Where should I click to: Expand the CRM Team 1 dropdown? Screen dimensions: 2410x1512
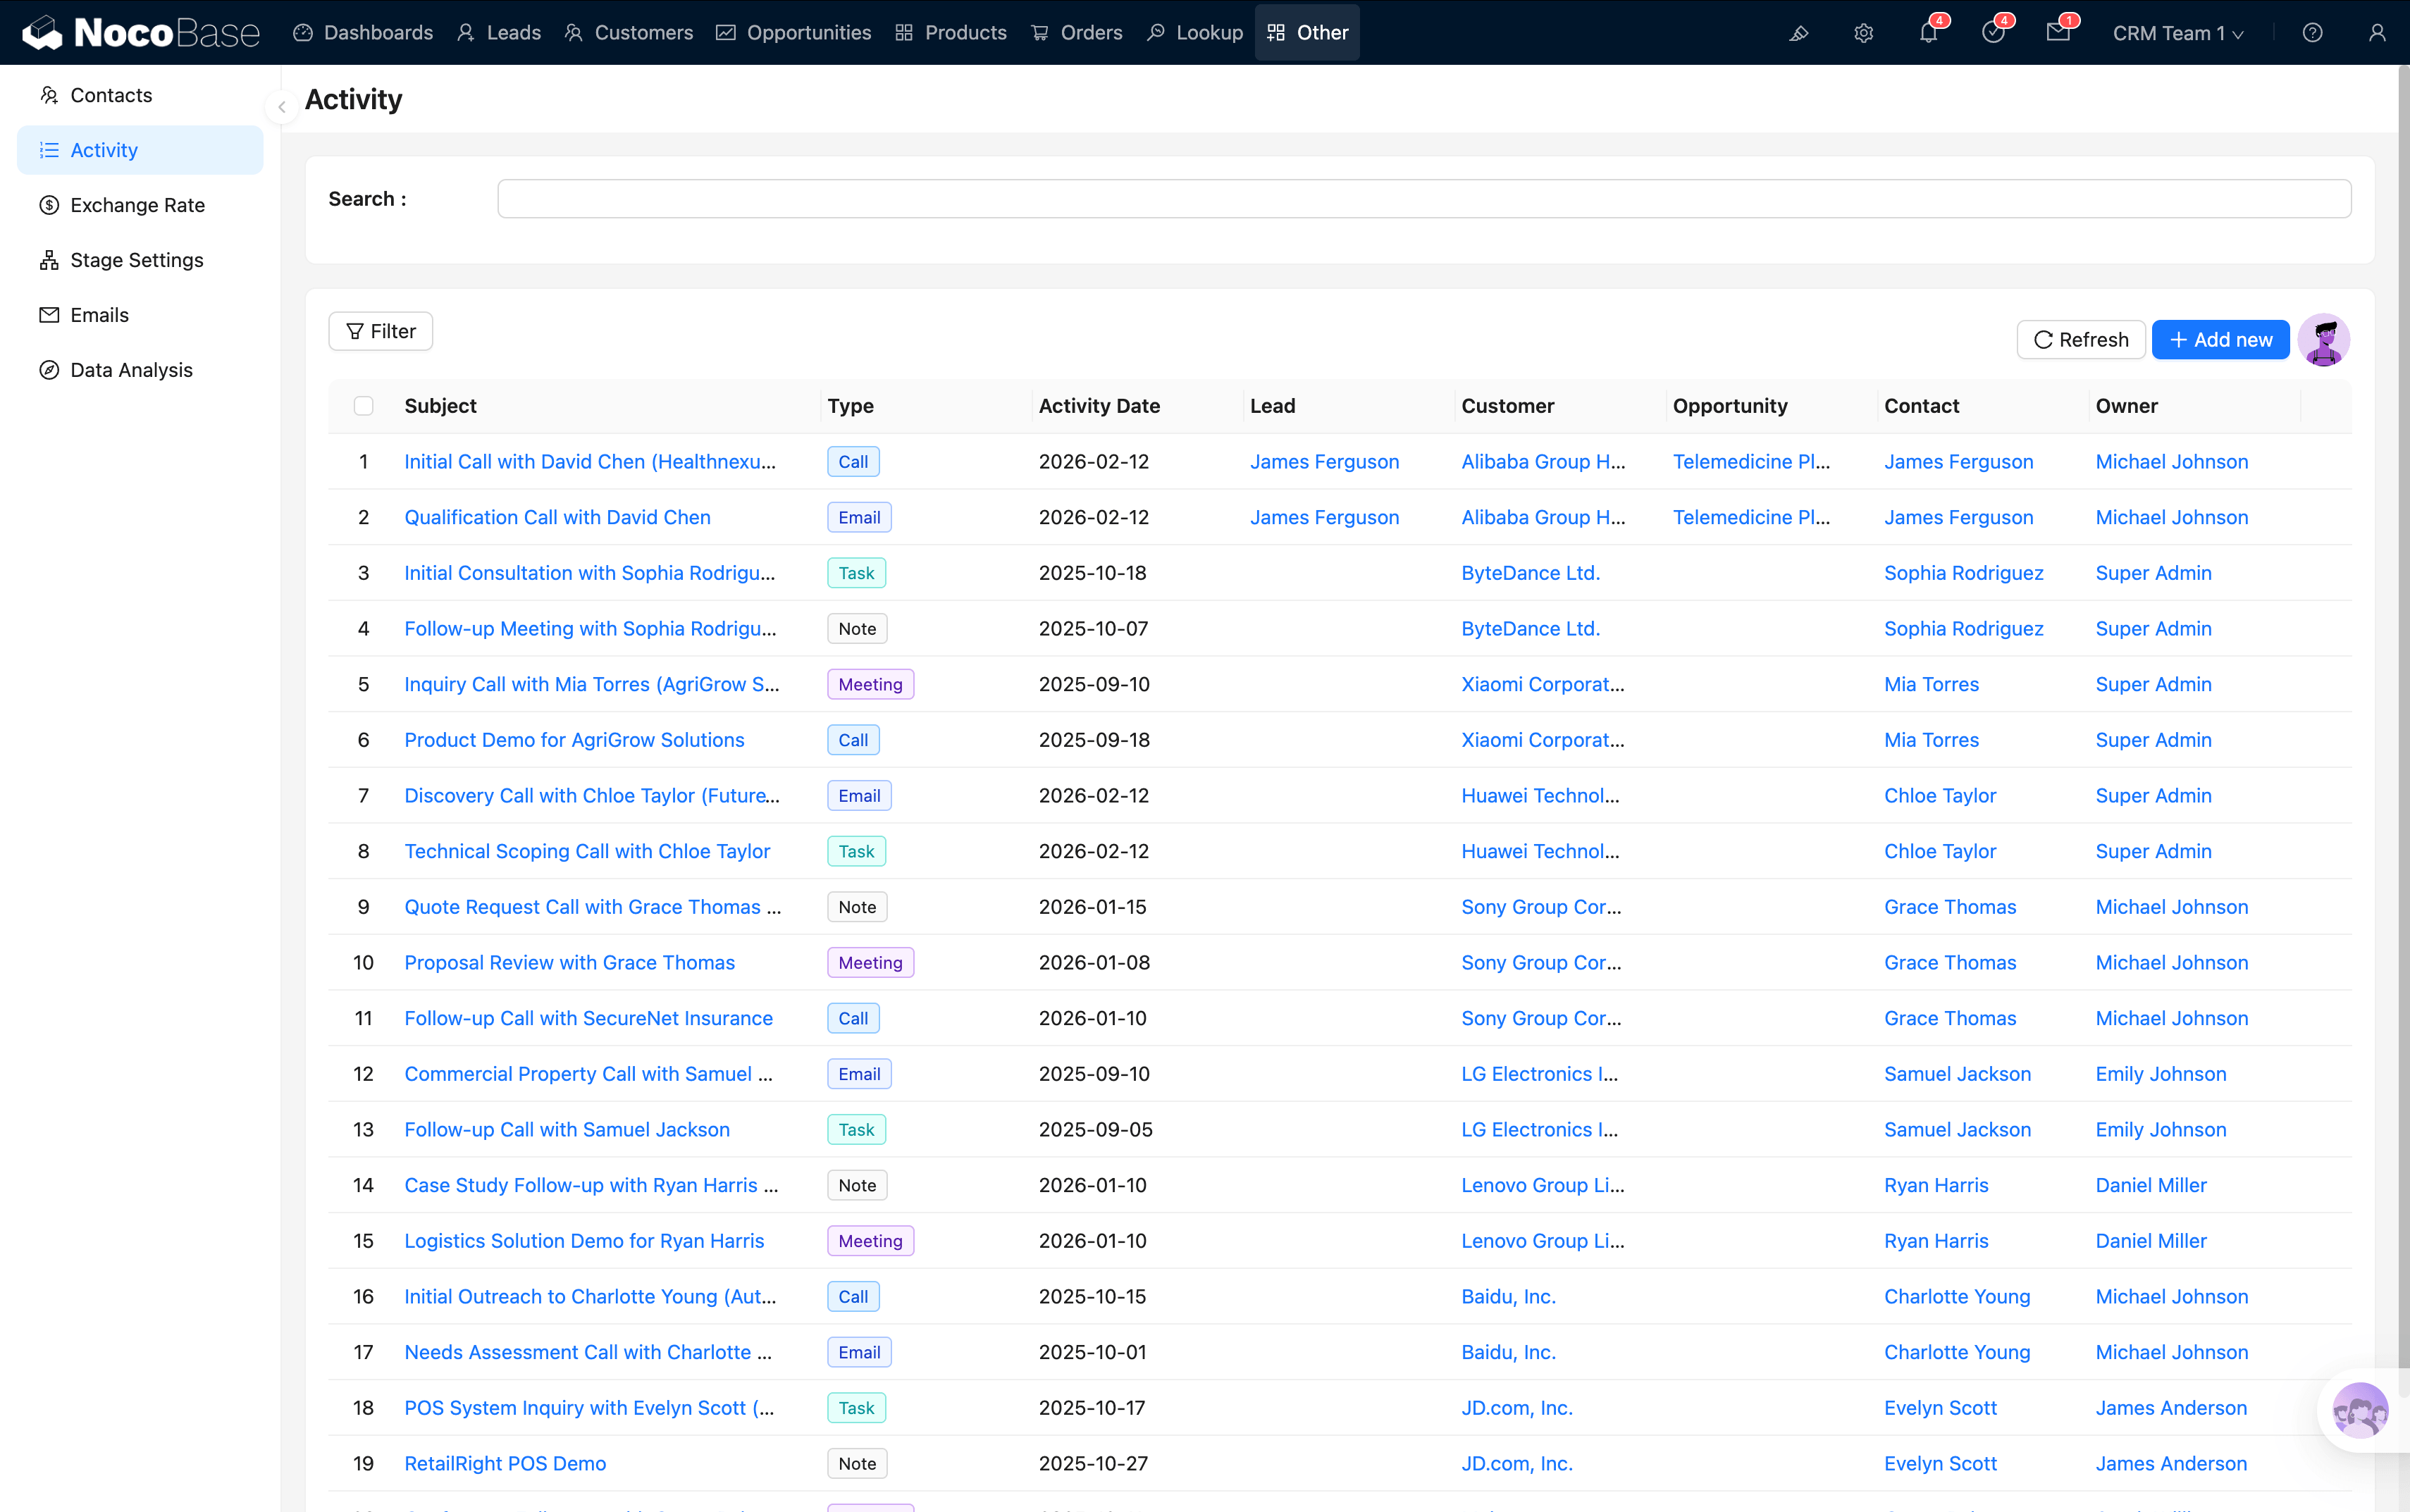(x=2177, y=33)
